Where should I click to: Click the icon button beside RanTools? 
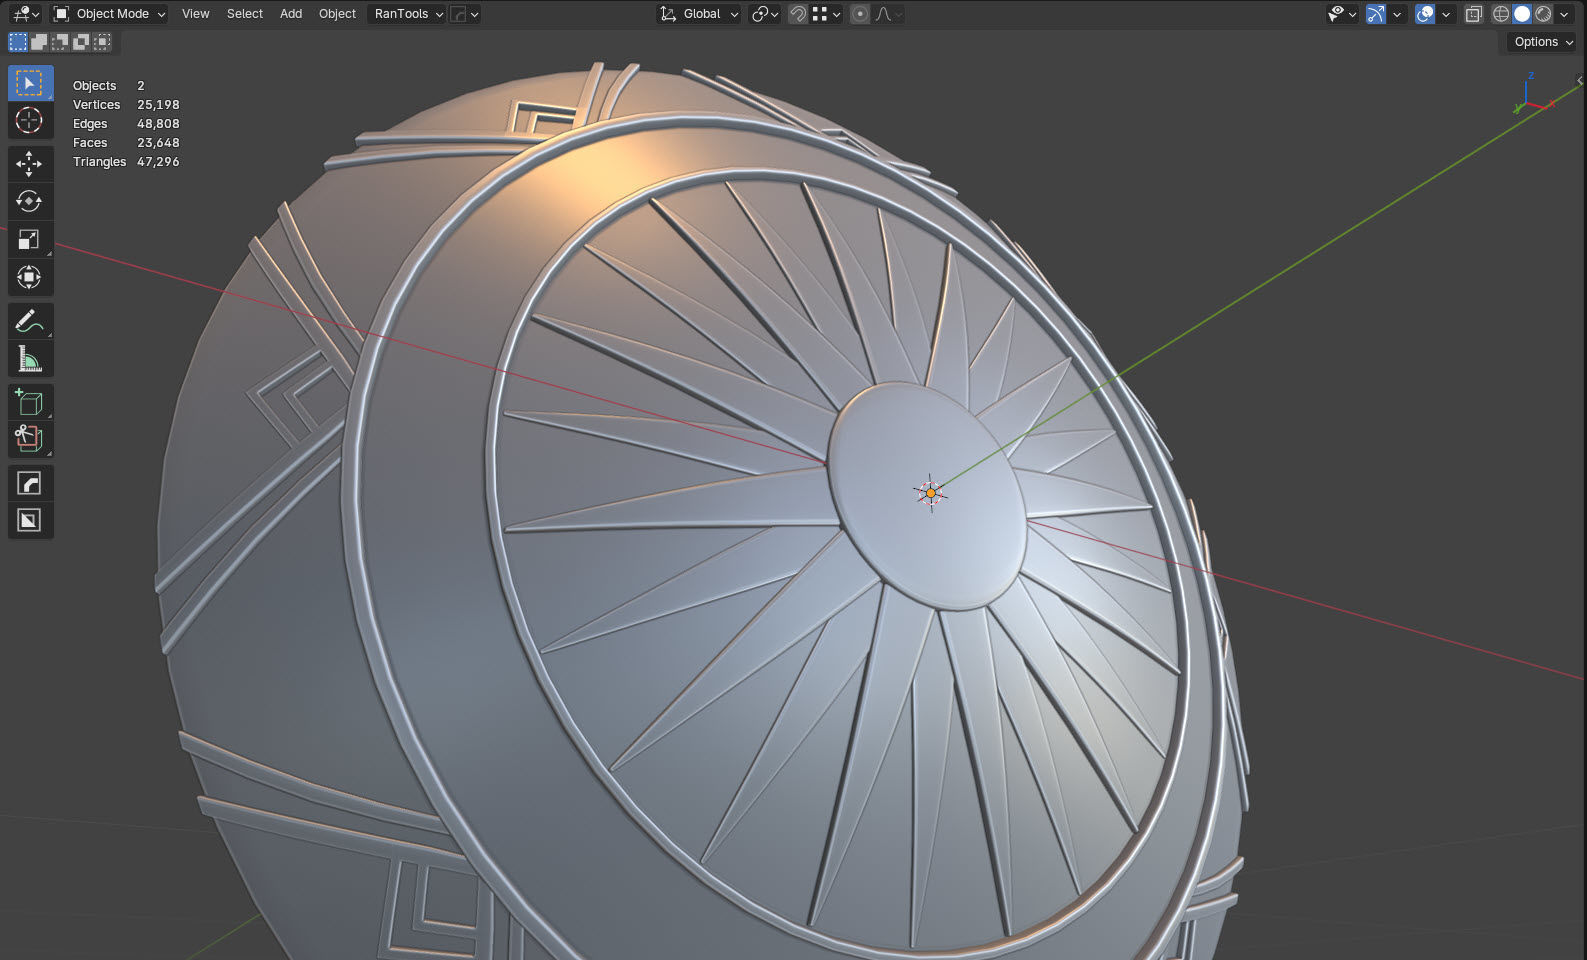click(x=459, y=14)
